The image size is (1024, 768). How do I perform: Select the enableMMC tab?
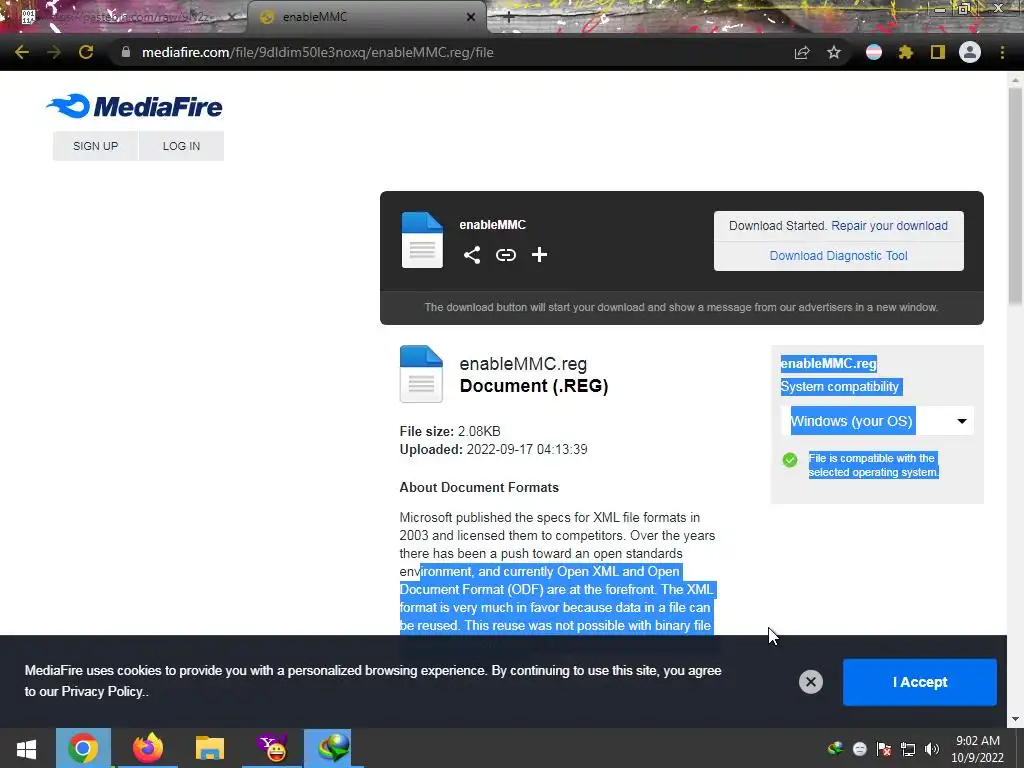click(x=366, y=17)
